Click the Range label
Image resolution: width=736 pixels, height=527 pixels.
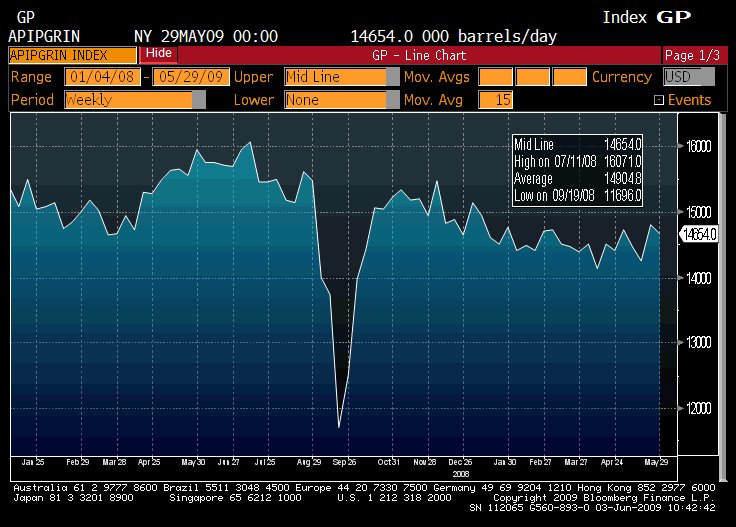(31, 77)
